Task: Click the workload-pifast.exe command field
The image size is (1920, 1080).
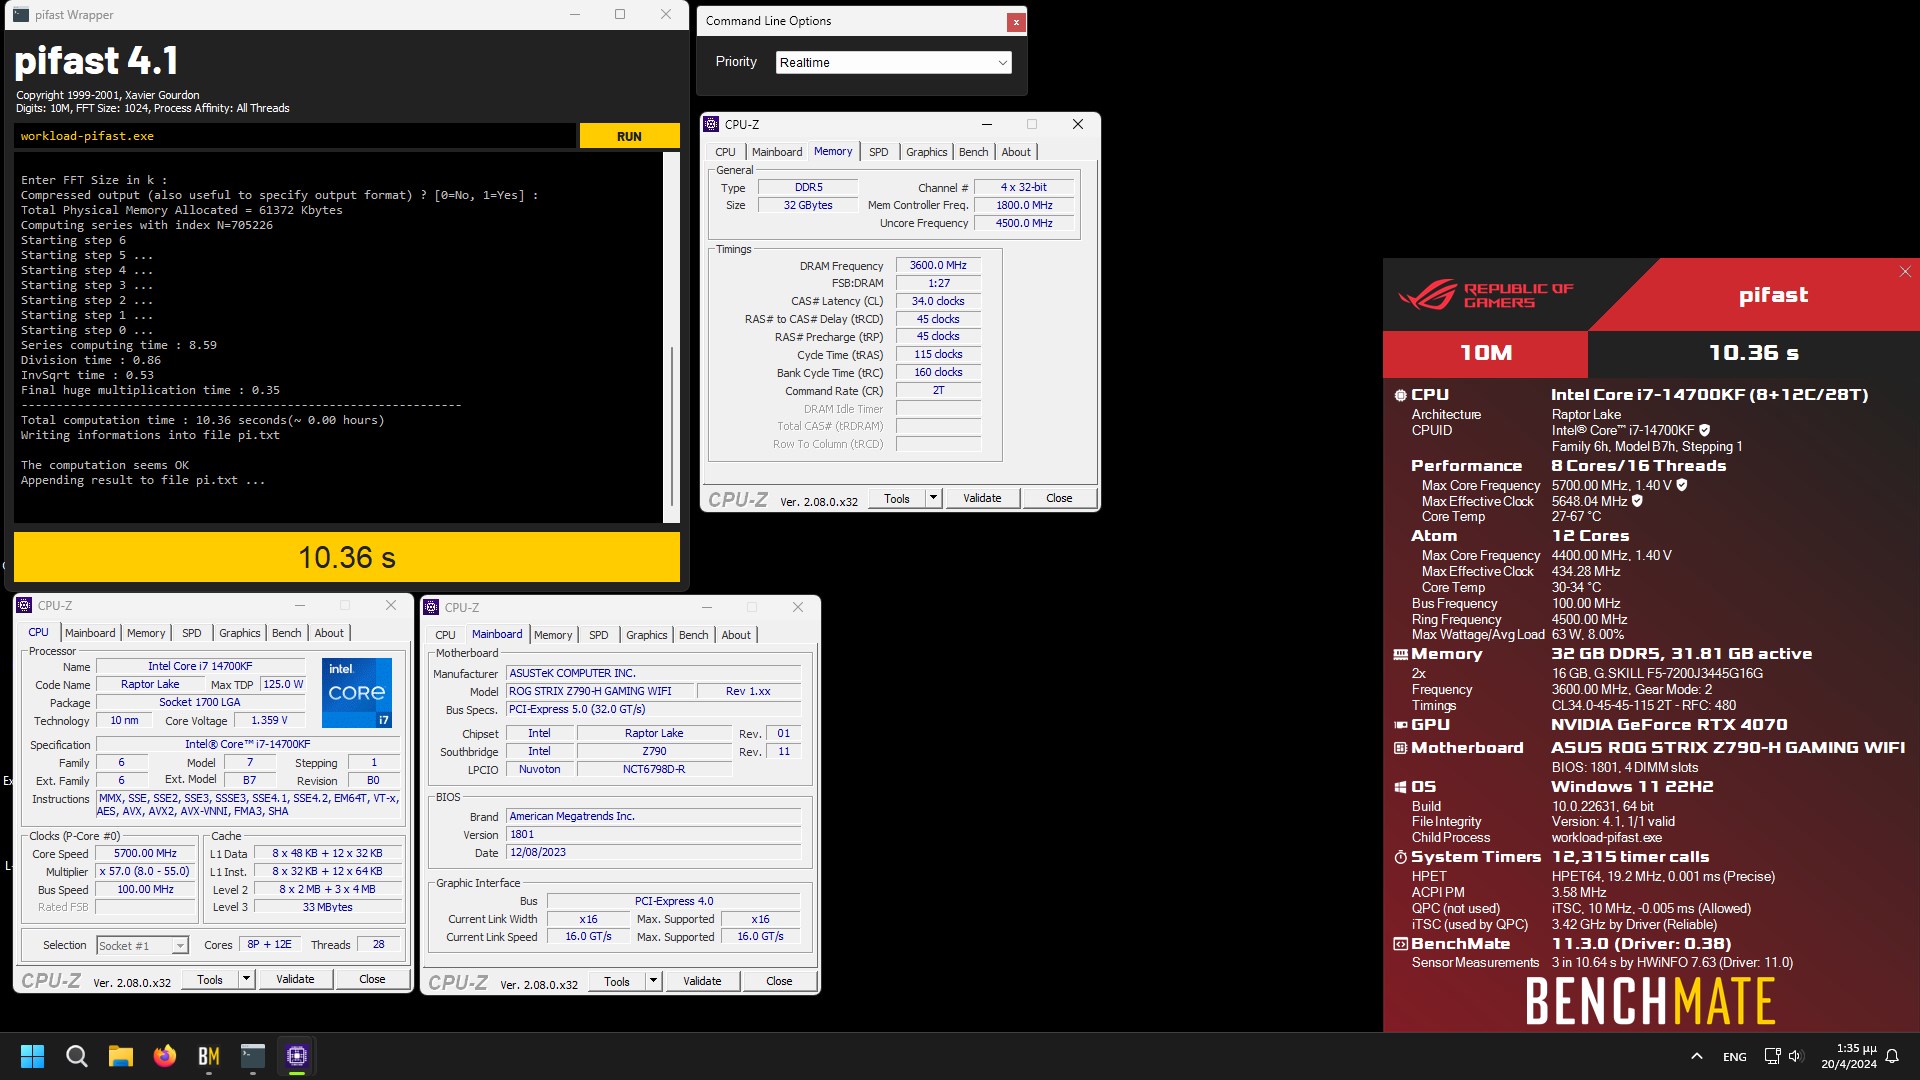Action: tap(295, 136)
